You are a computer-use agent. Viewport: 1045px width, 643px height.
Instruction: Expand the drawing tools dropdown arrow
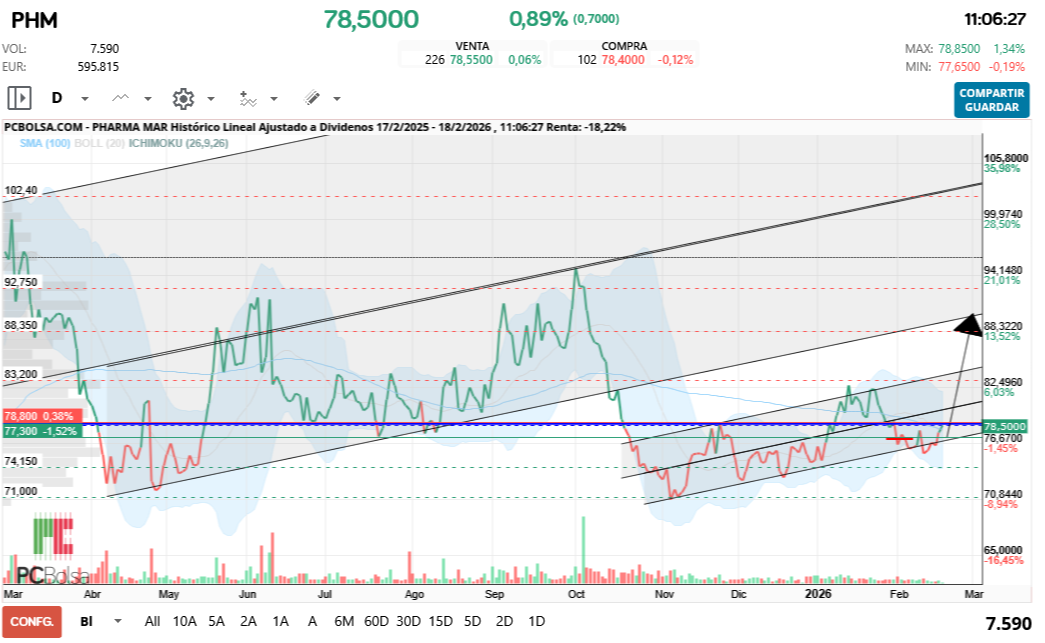(337, 99)
